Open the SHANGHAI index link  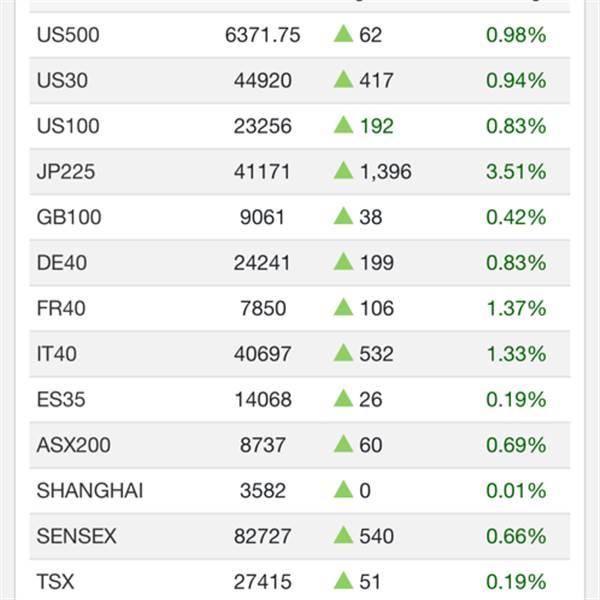coord(90,491)
